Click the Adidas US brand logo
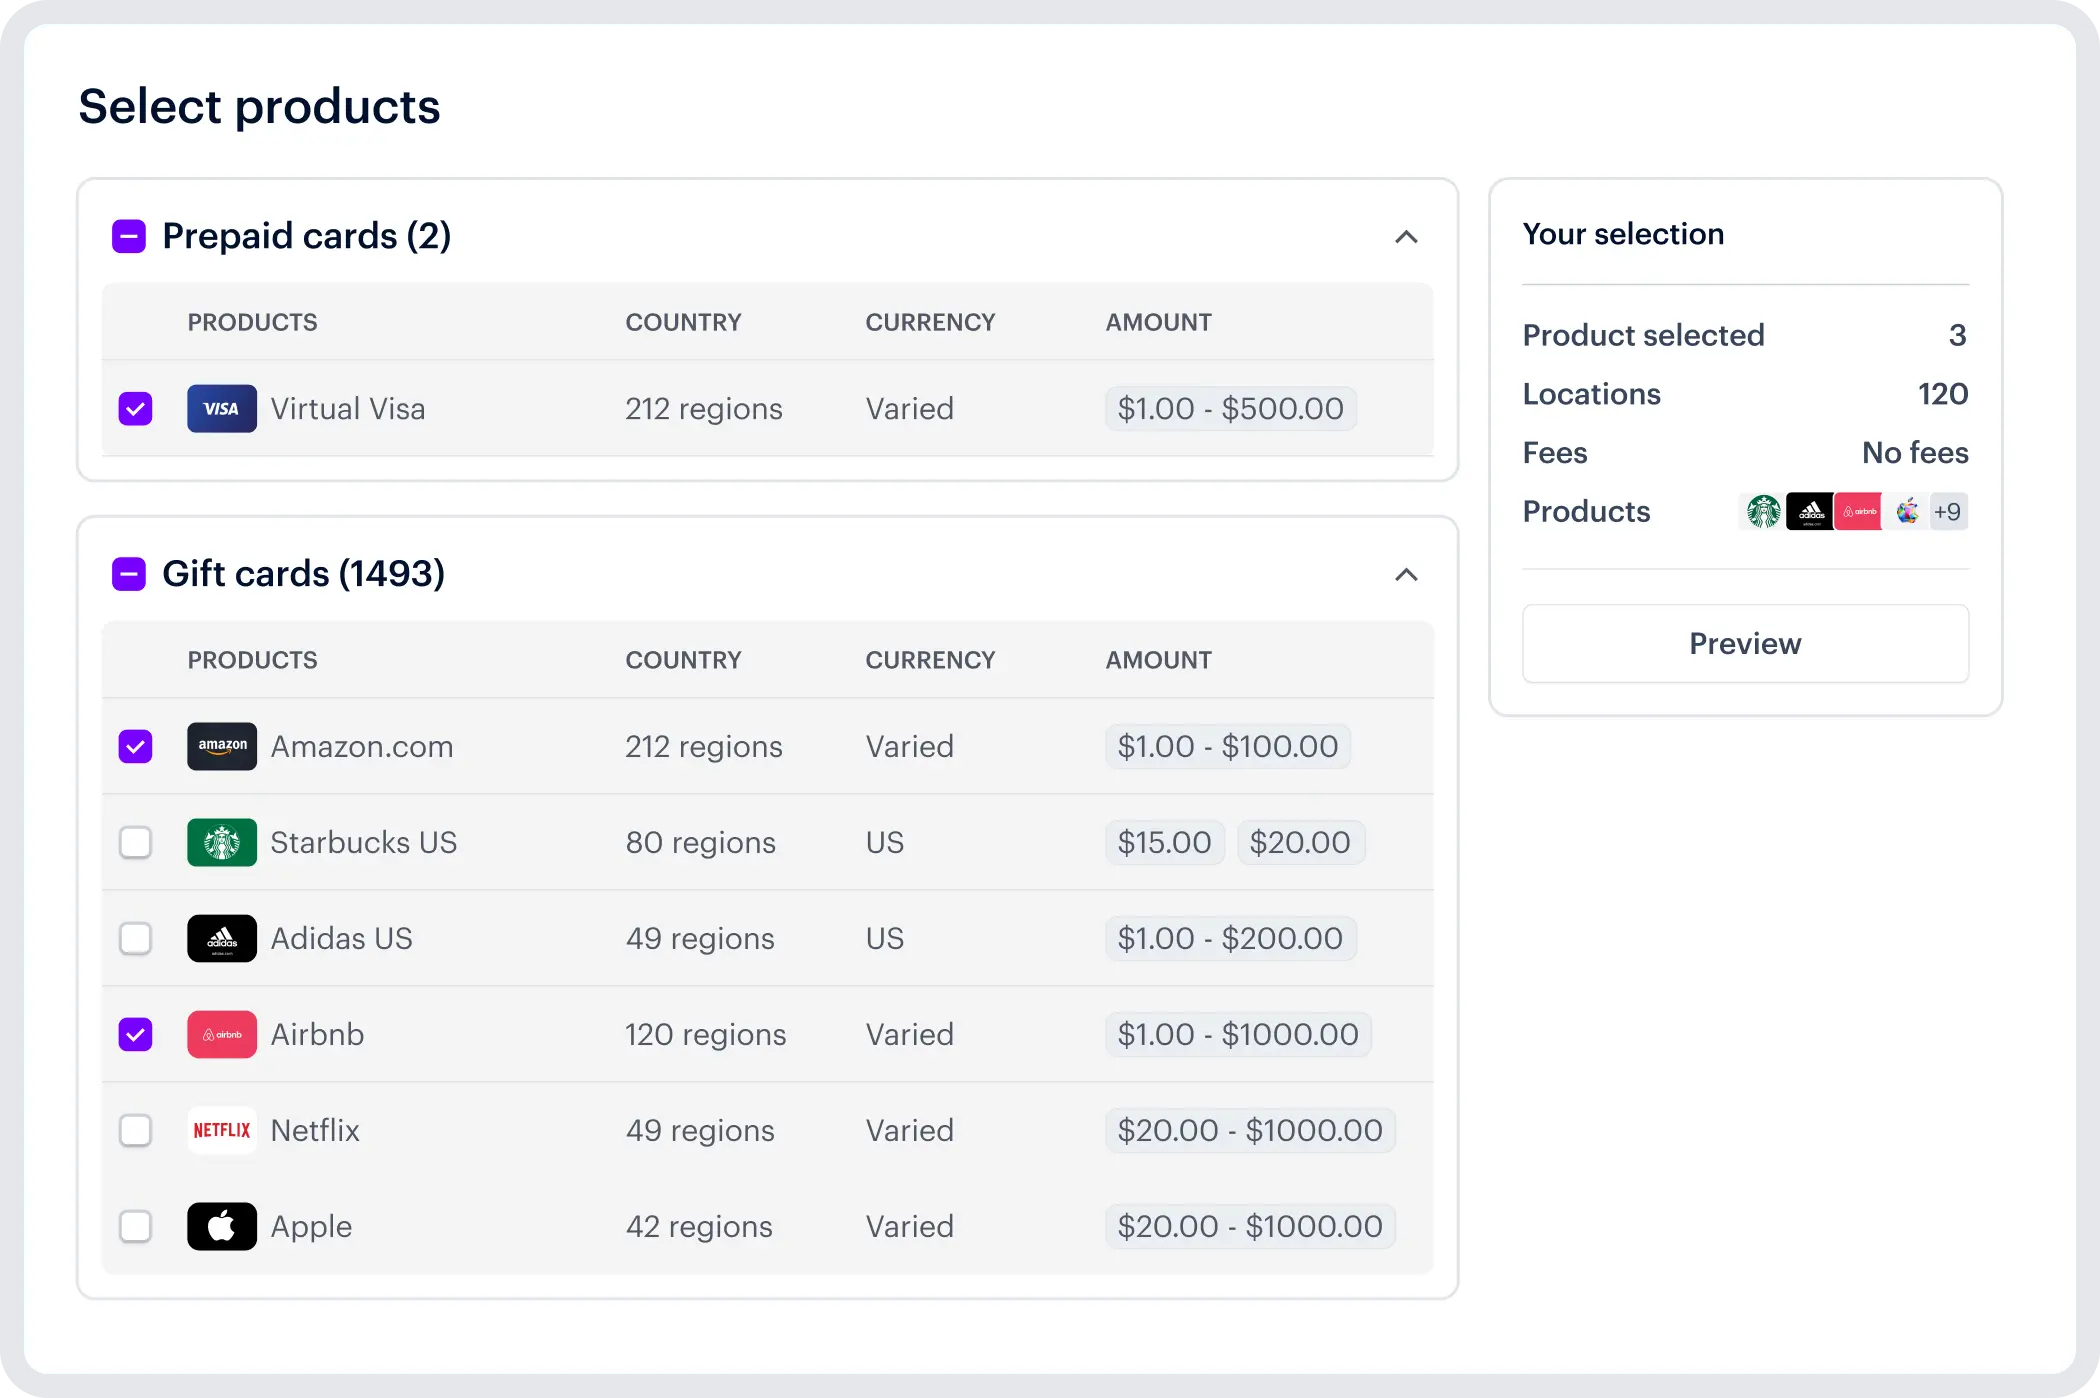Image resolution: width=2100 pixels, height=1398 pixels. click(x=221, y=939)
